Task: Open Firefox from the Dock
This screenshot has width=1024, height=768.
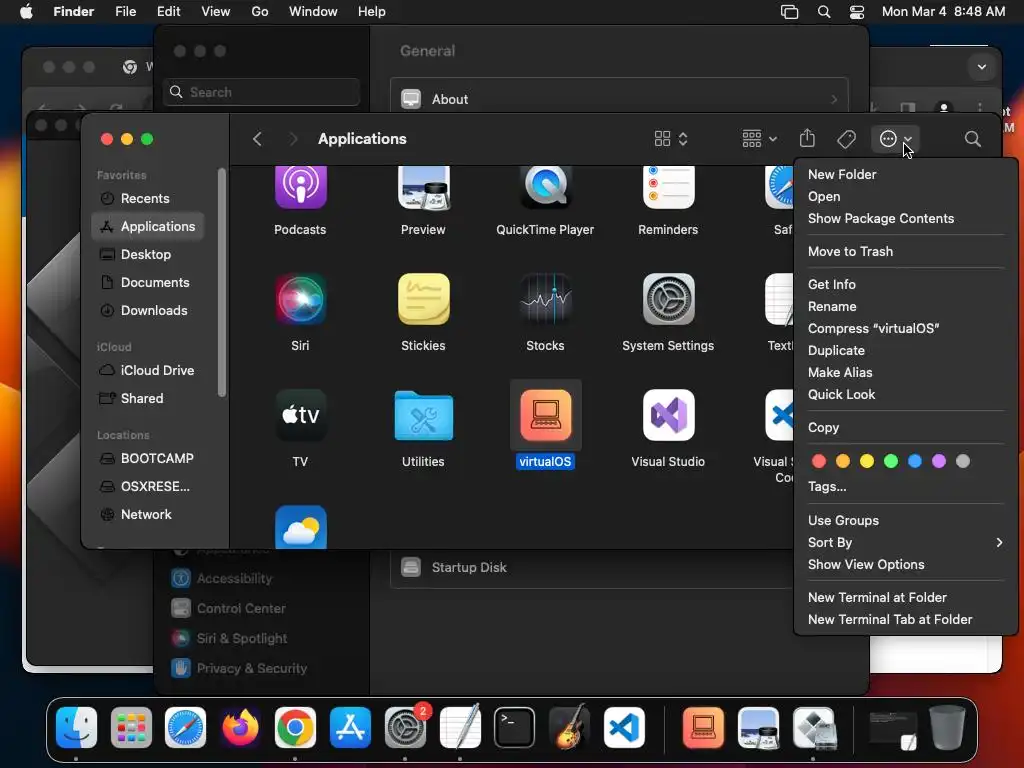Action: click(x=240, y=727)
